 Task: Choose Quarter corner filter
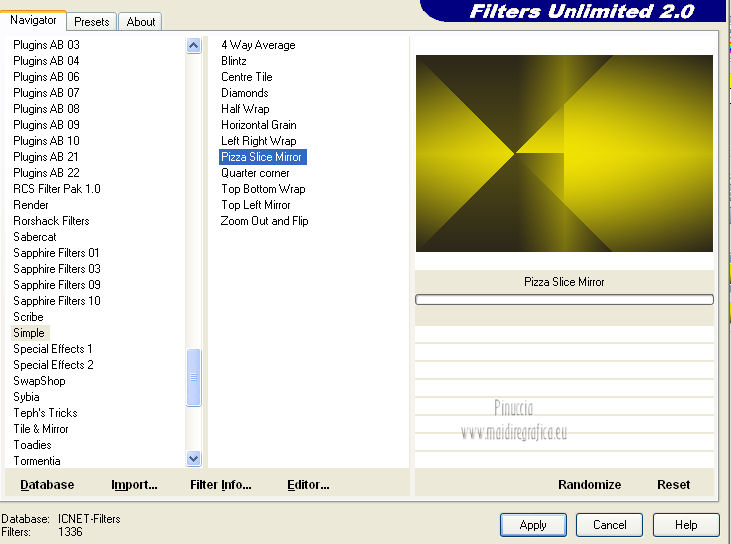[x=255, y=172]
